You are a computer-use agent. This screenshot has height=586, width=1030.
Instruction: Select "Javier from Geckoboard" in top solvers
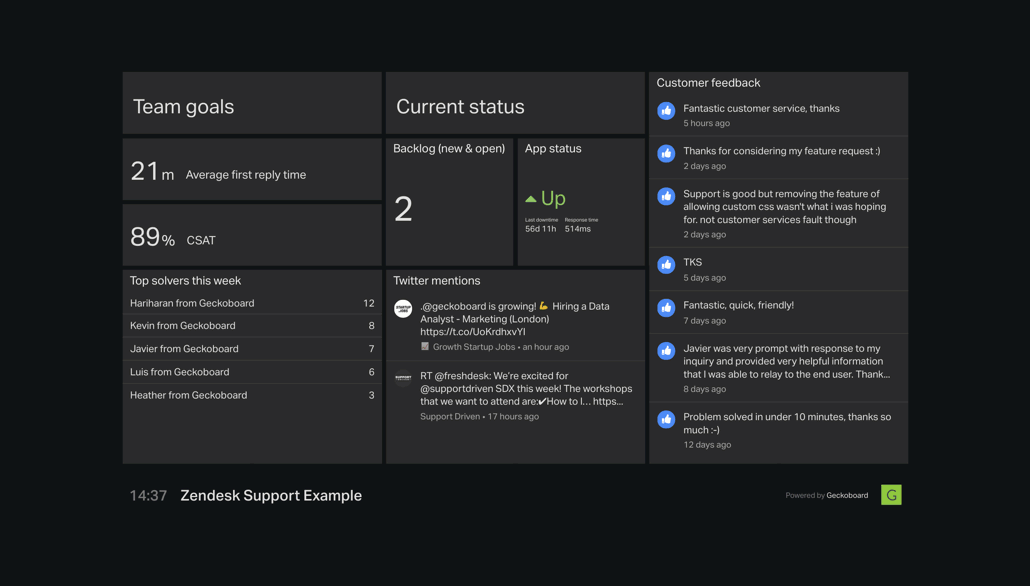tap(184, 349)
